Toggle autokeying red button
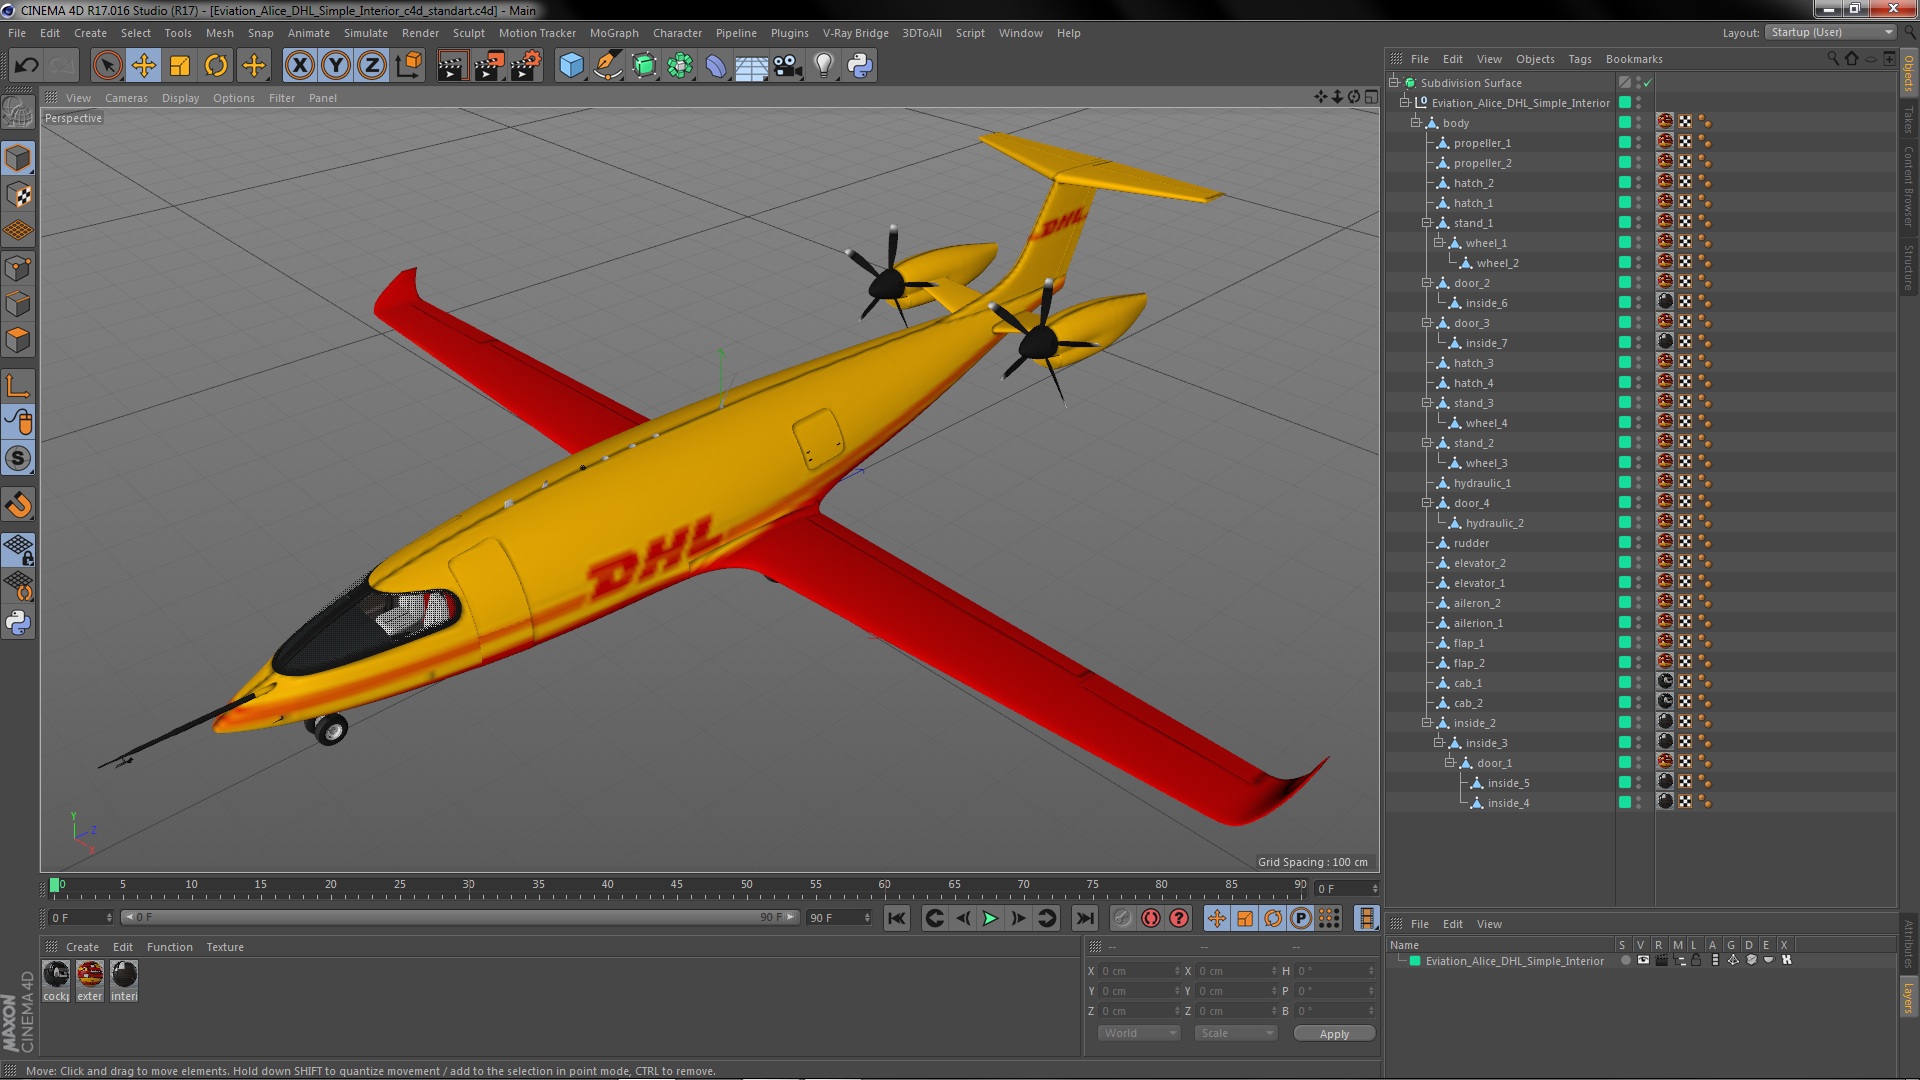This screenshot has height=1080, width=1920. coord(1151,918)
